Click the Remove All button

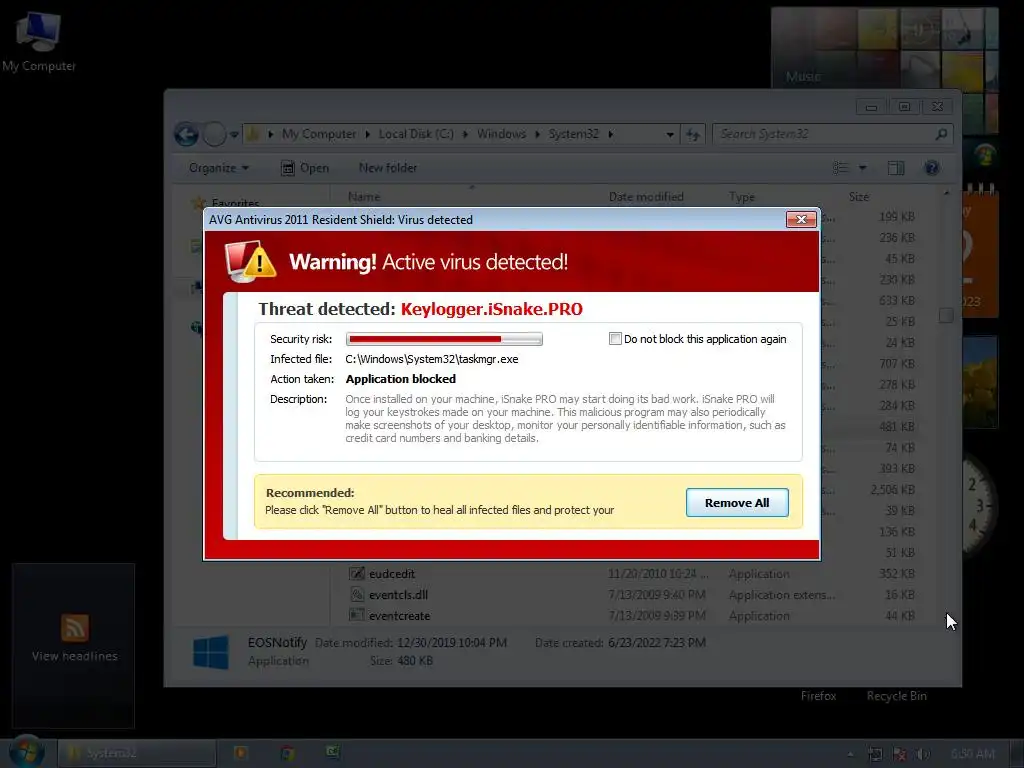coord(737,502)
